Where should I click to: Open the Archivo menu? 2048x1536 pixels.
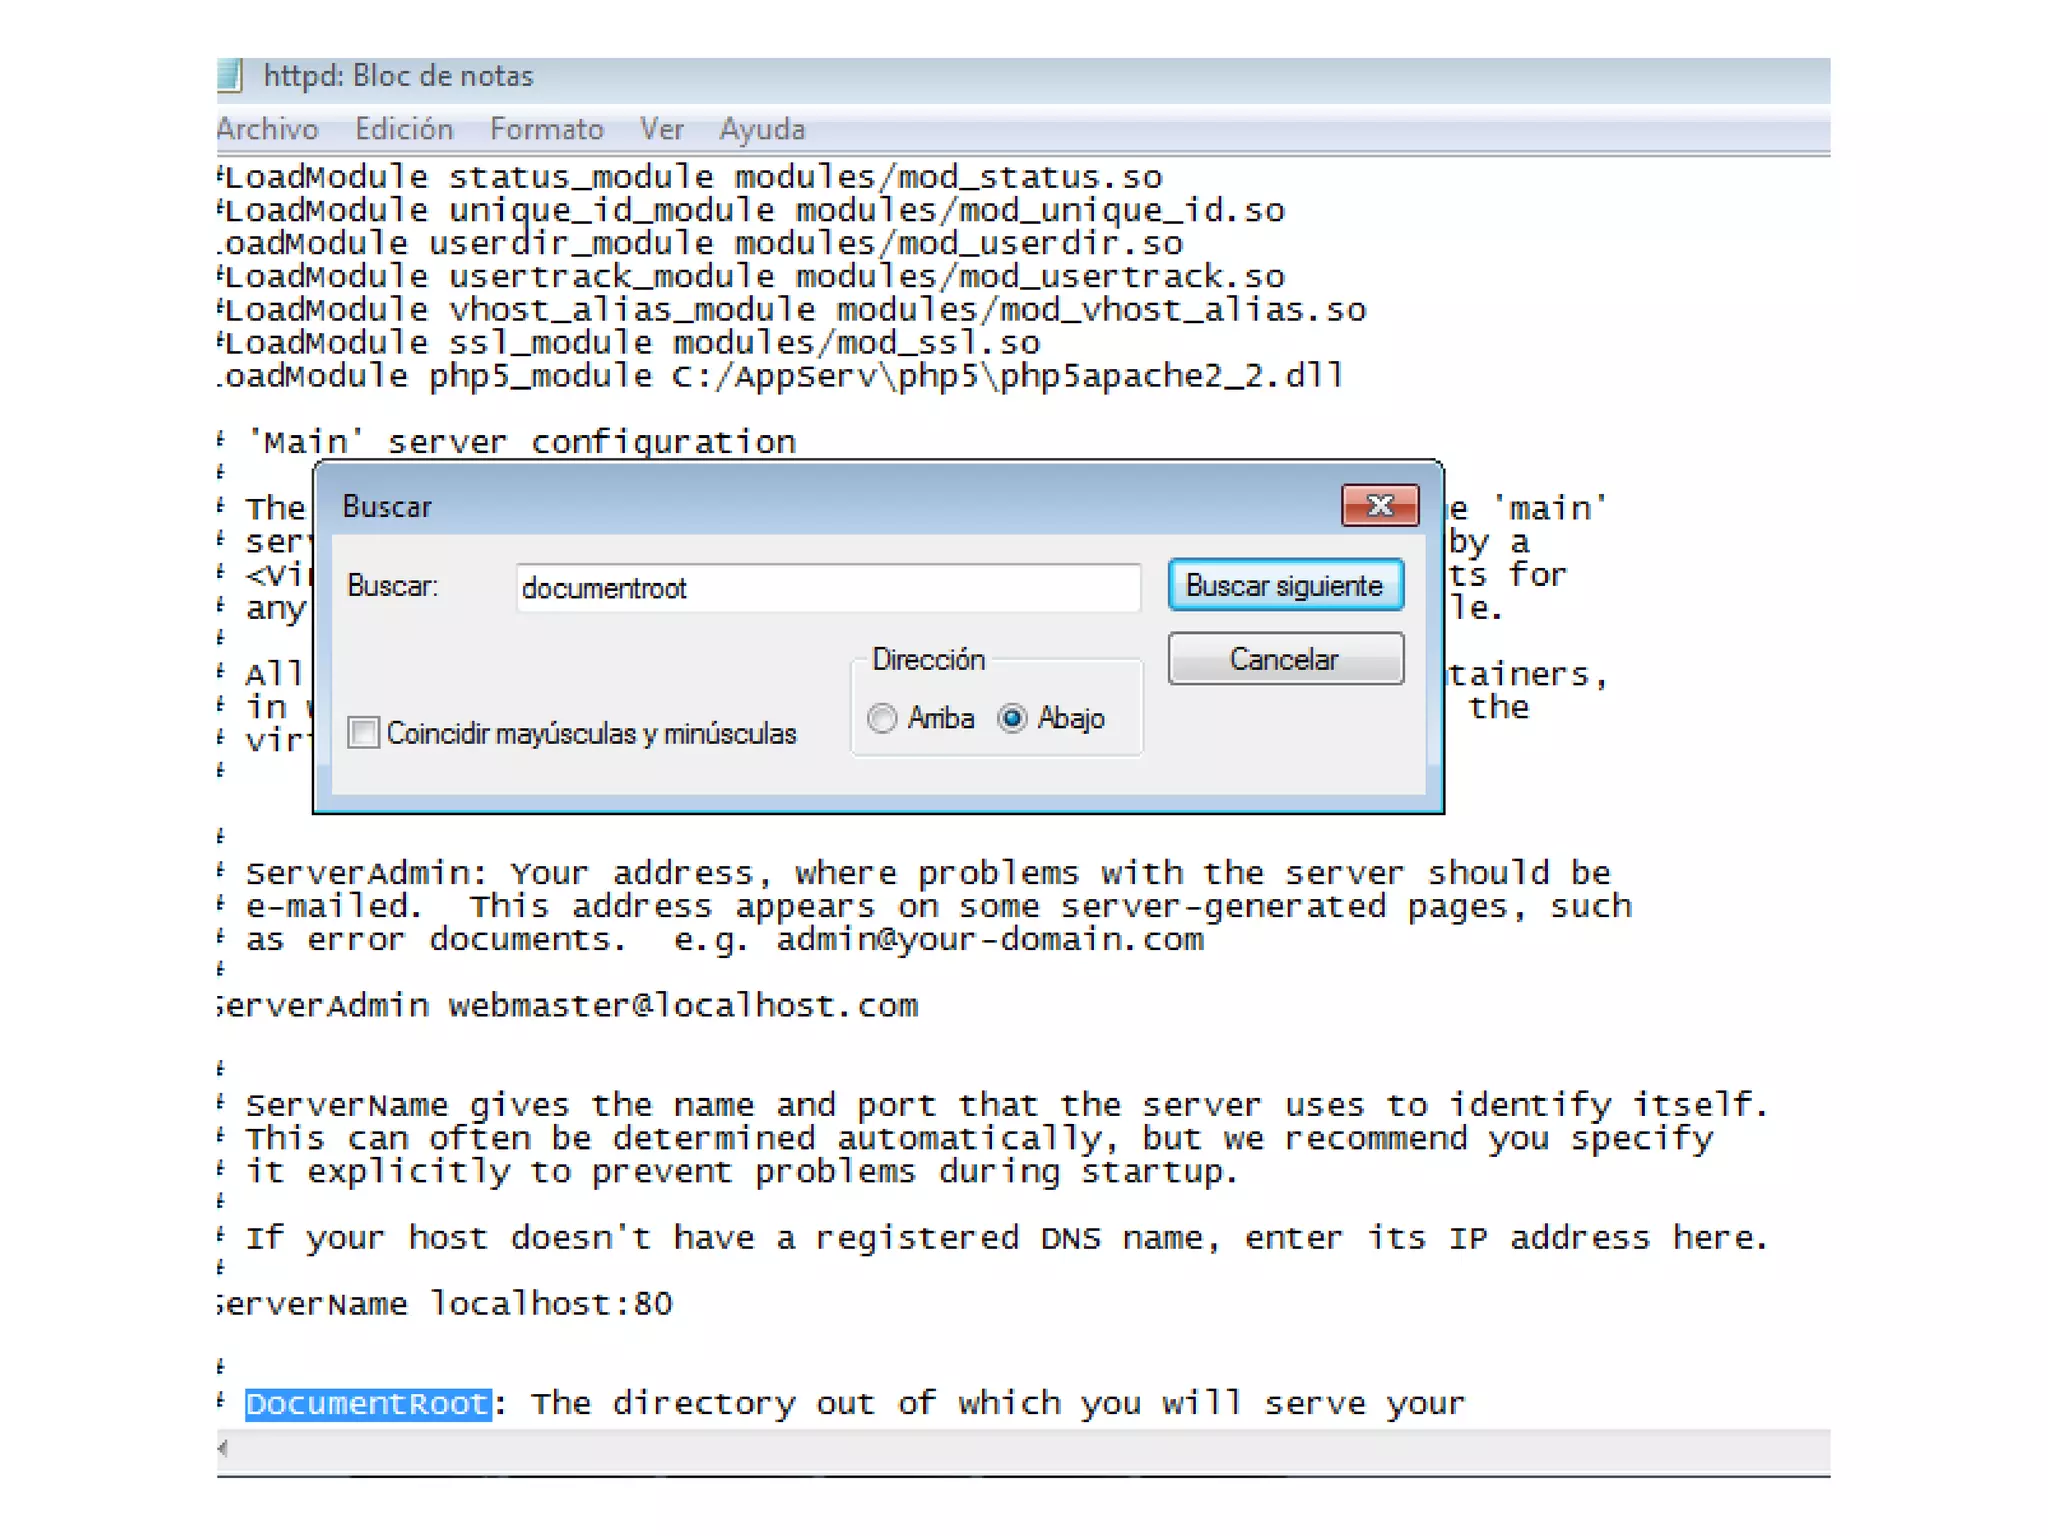(267, 129)
